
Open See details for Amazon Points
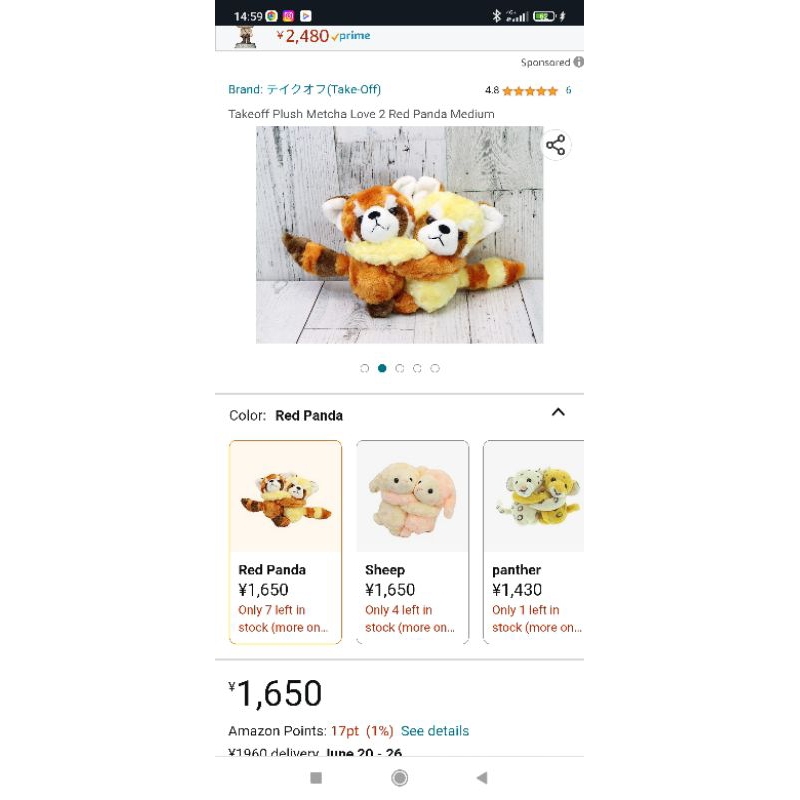435,731
